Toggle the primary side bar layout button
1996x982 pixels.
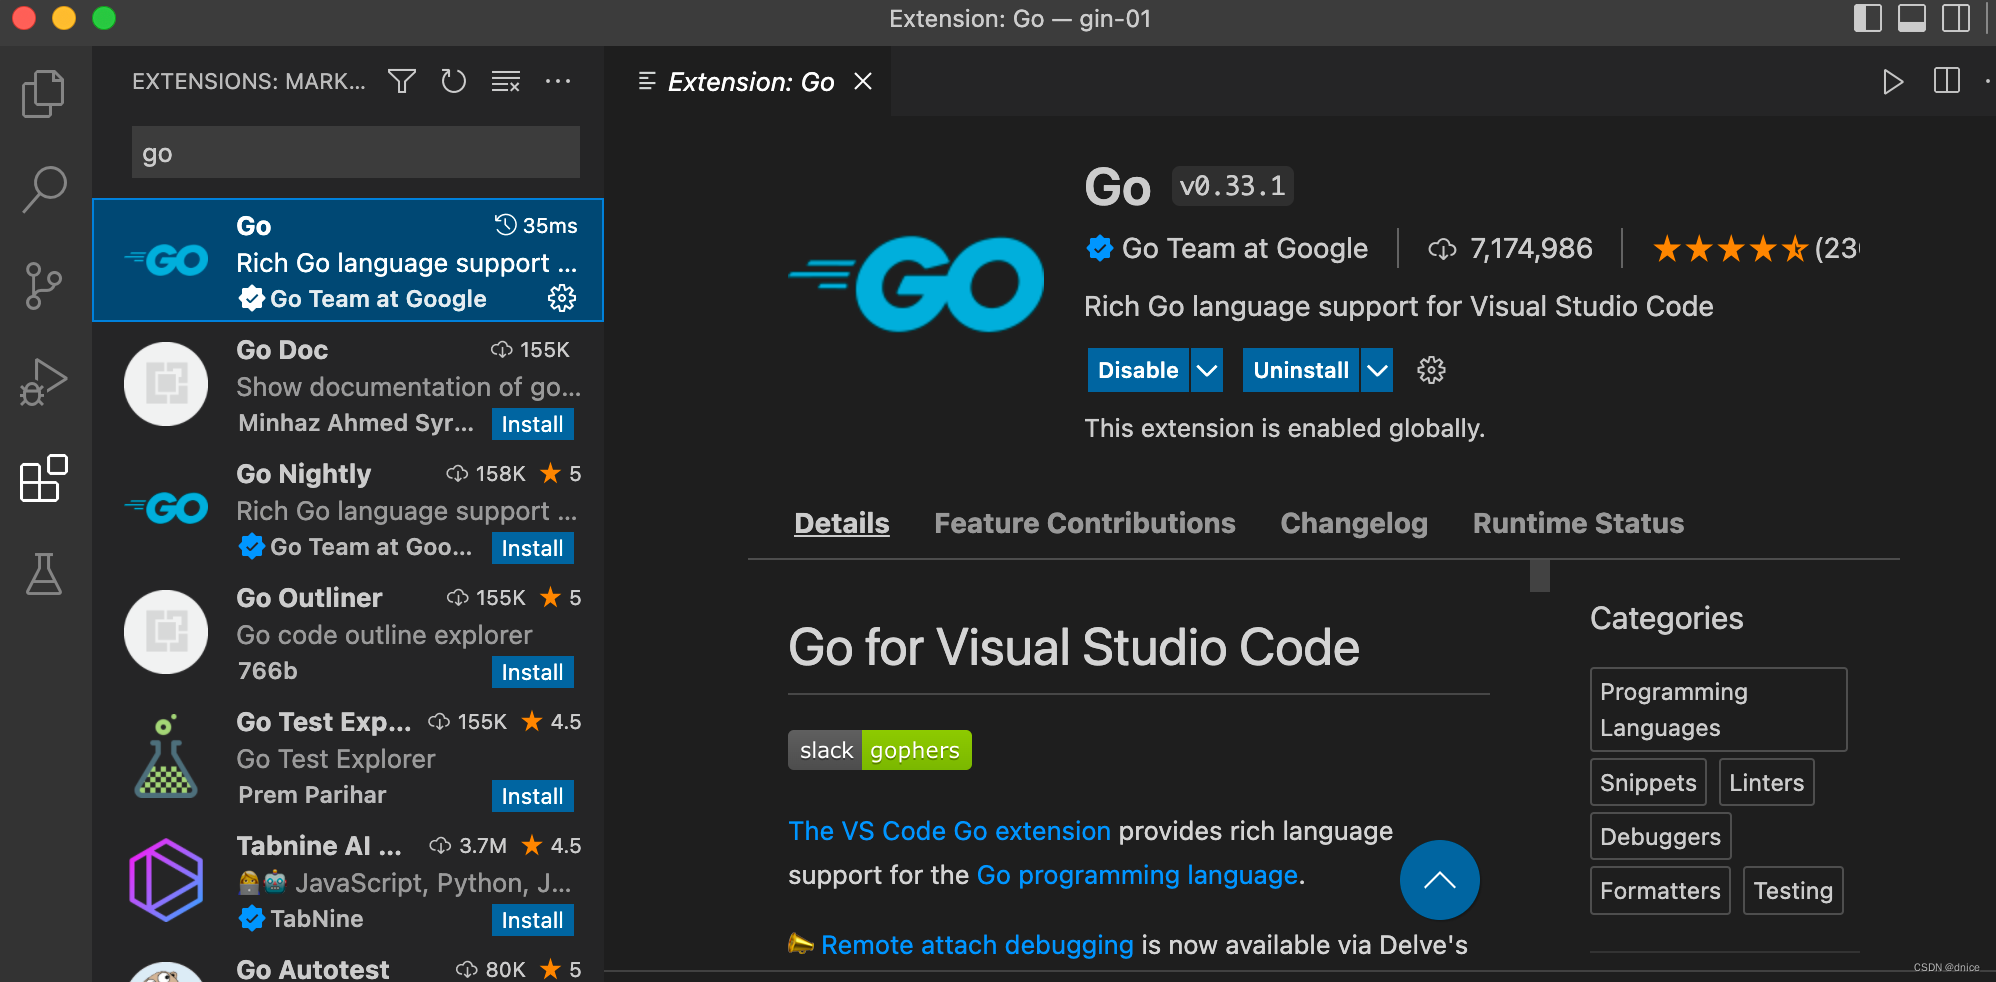tap(1867, 19)
